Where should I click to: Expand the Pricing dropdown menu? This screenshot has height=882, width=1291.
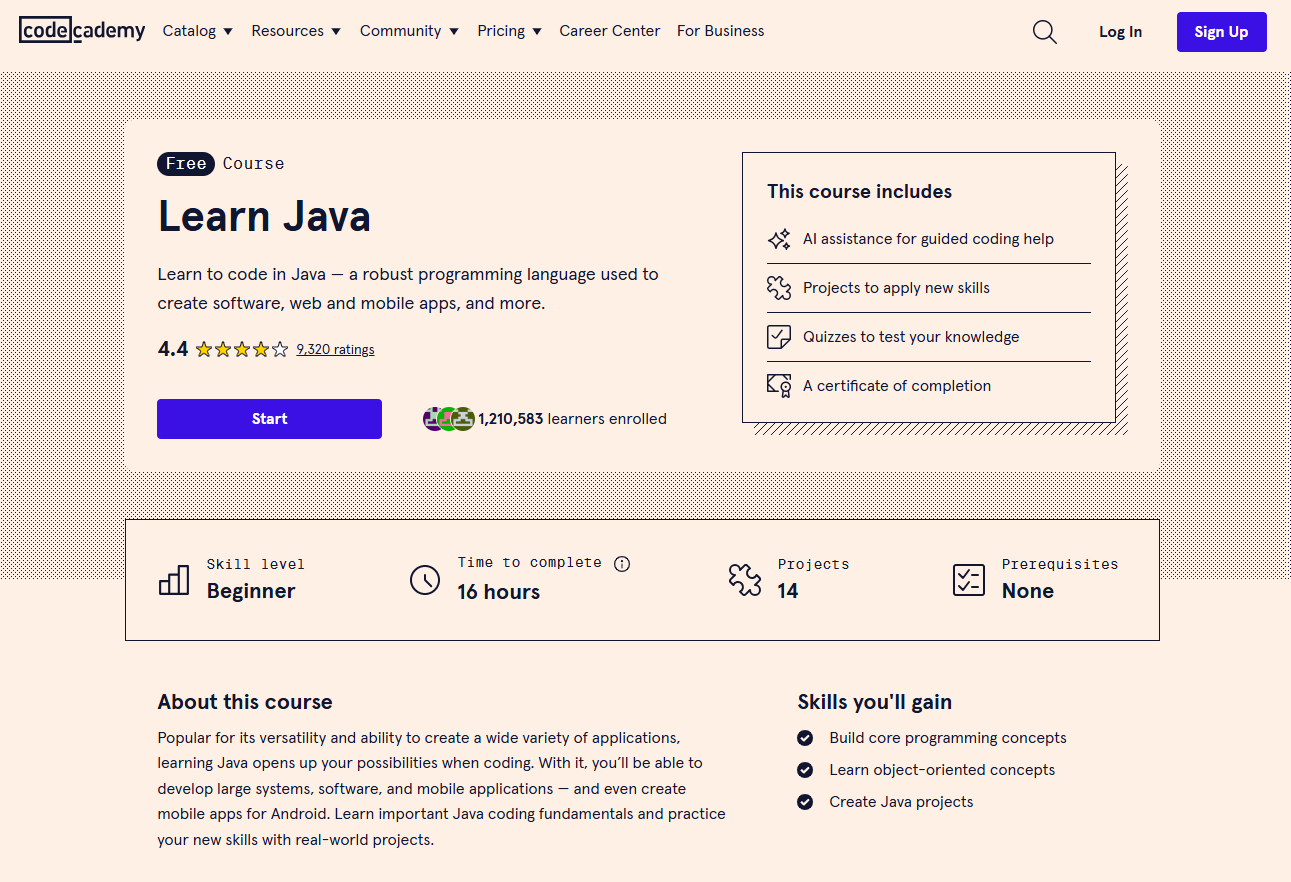(510, 31)
